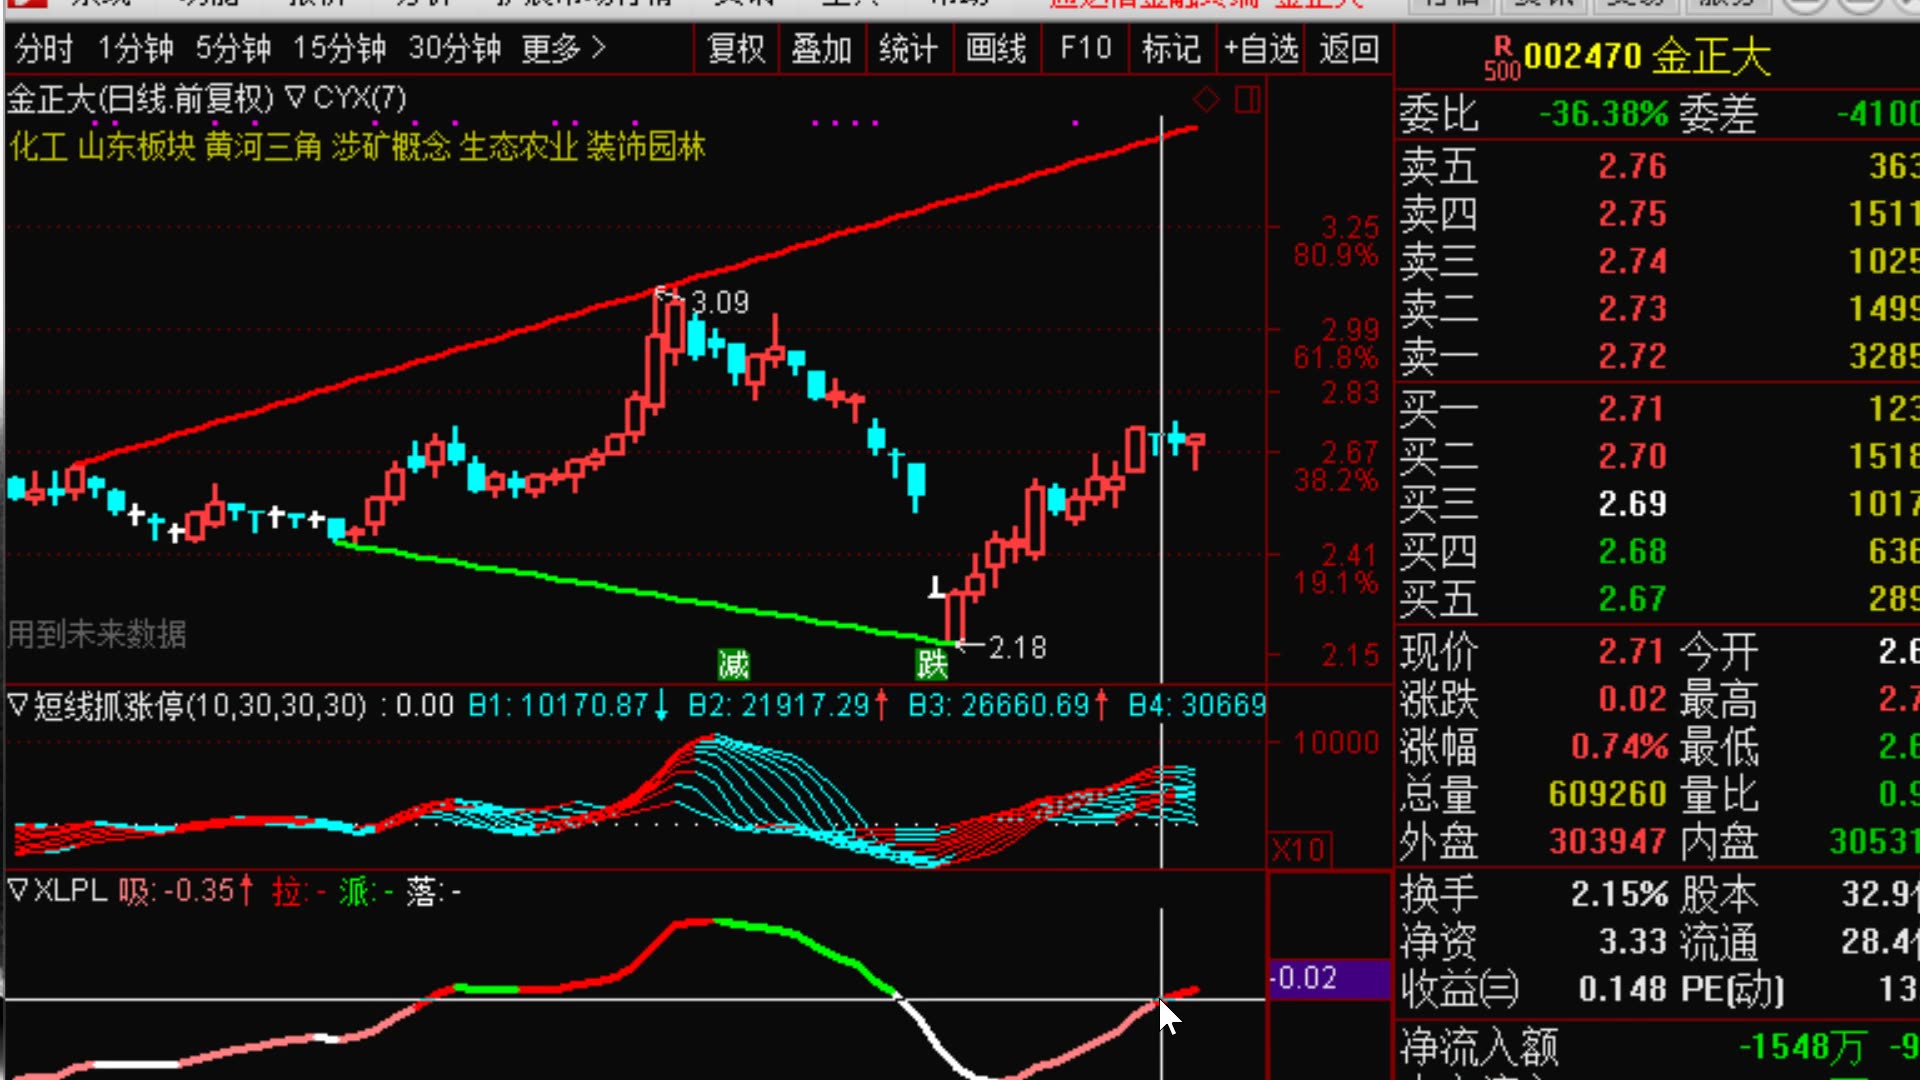
Task: Click the 吸: -0.35 XLPL value
Action: tap(186, 891)
